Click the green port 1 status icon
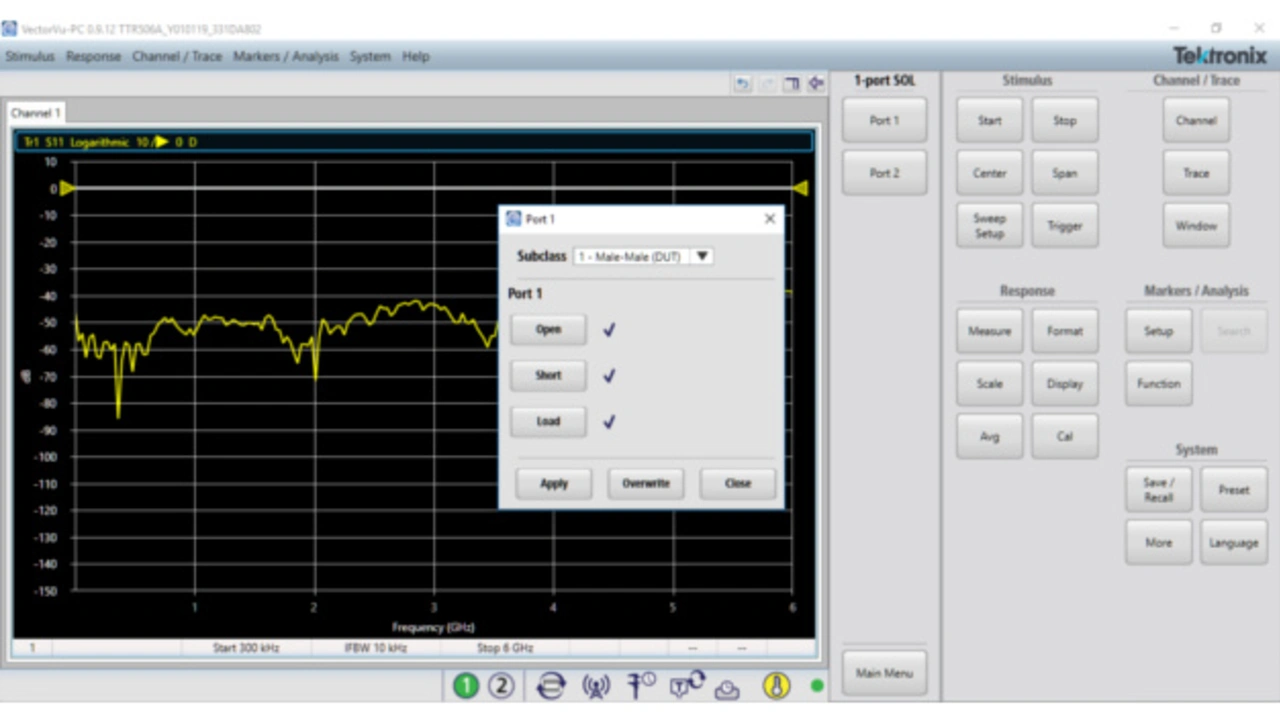The image size is (1280, 721). (466, 686)
